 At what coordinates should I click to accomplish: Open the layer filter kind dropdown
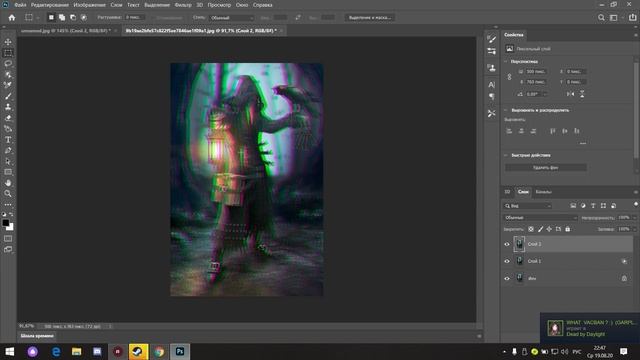(528, 206)
